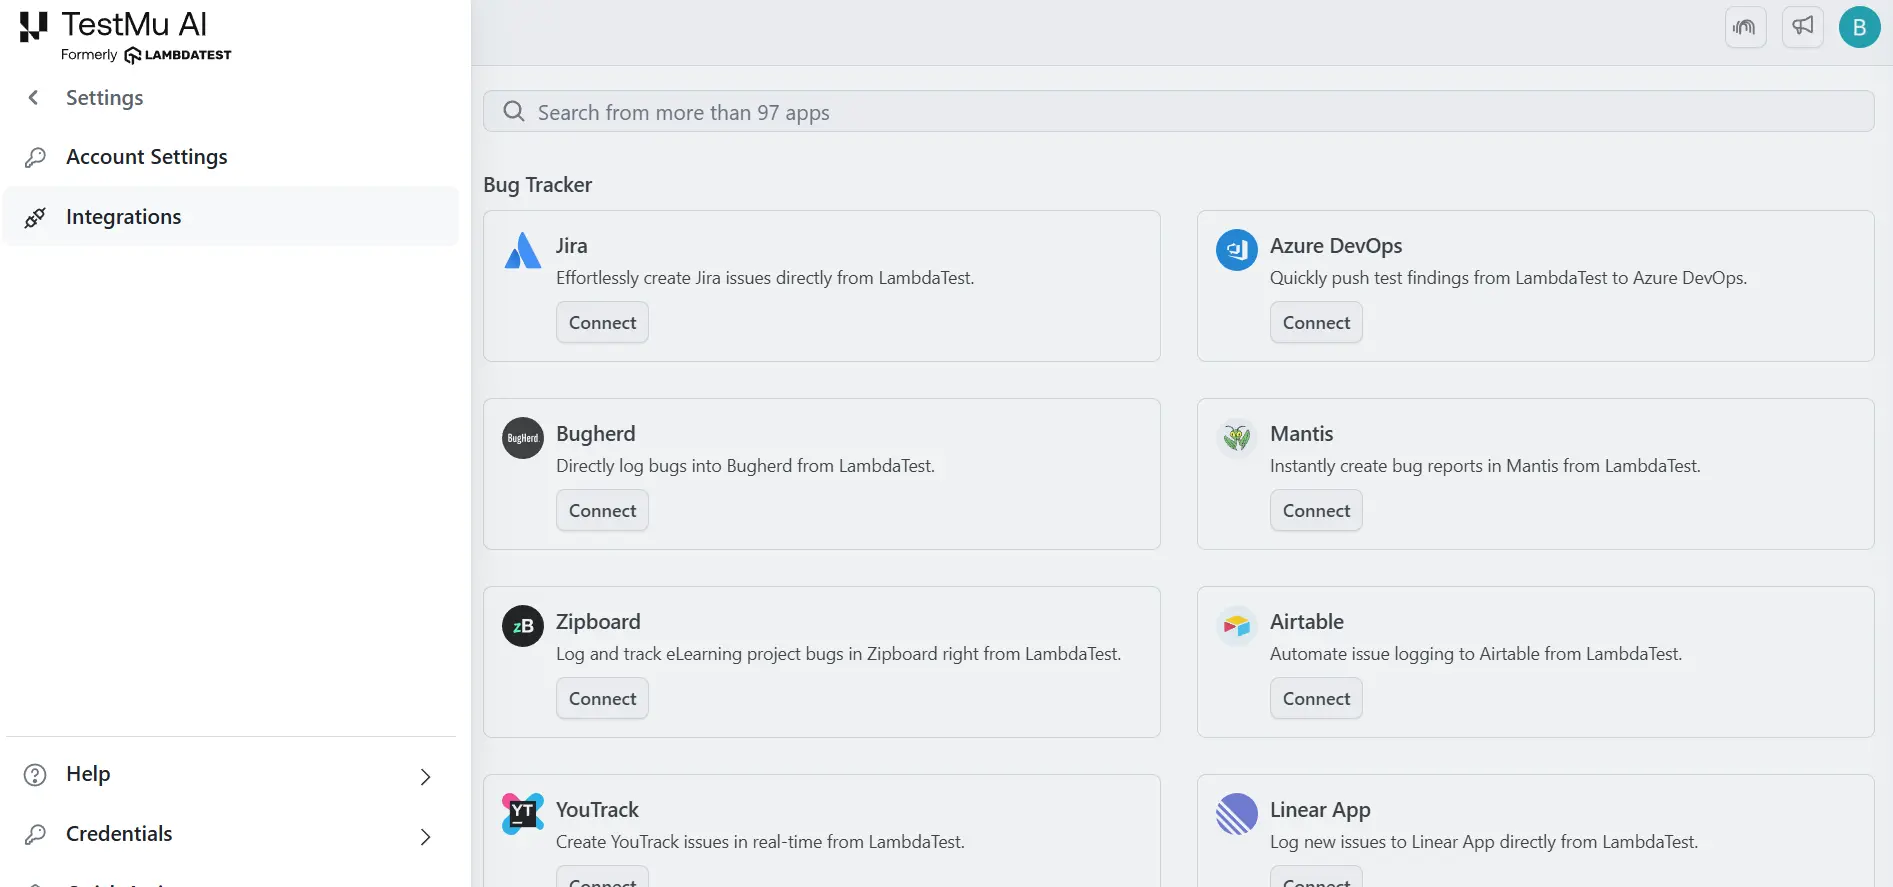The image size is (1893, 887).
Task: Click 'Log new issues to Linear App' text
Action: coord(1484,842)
